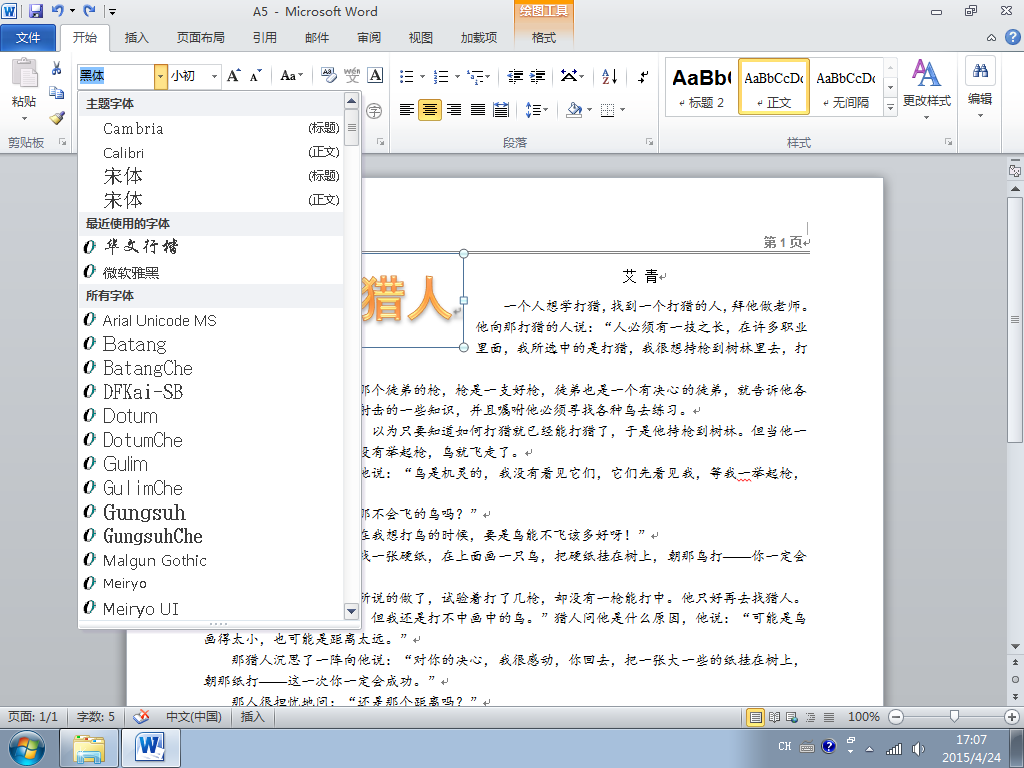The image size is (1024, 768).
Task: Choose Cambria from font list
Action: (x=211, y=128)
